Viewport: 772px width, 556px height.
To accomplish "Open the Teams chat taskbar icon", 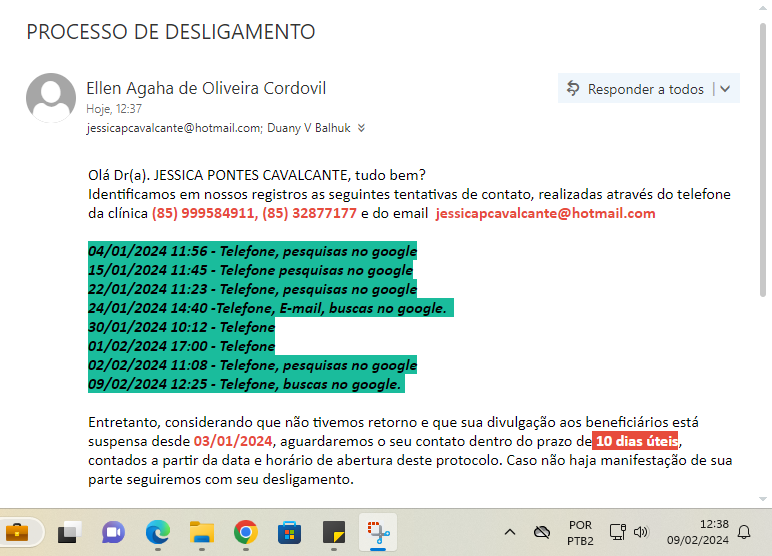I will point(114,531).
